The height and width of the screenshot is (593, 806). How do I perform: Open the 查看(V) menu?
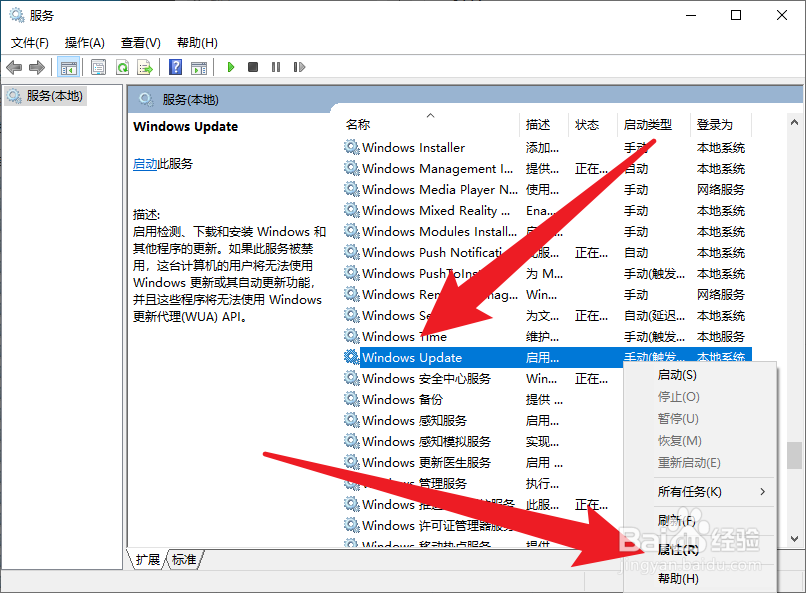pos(140,43)
